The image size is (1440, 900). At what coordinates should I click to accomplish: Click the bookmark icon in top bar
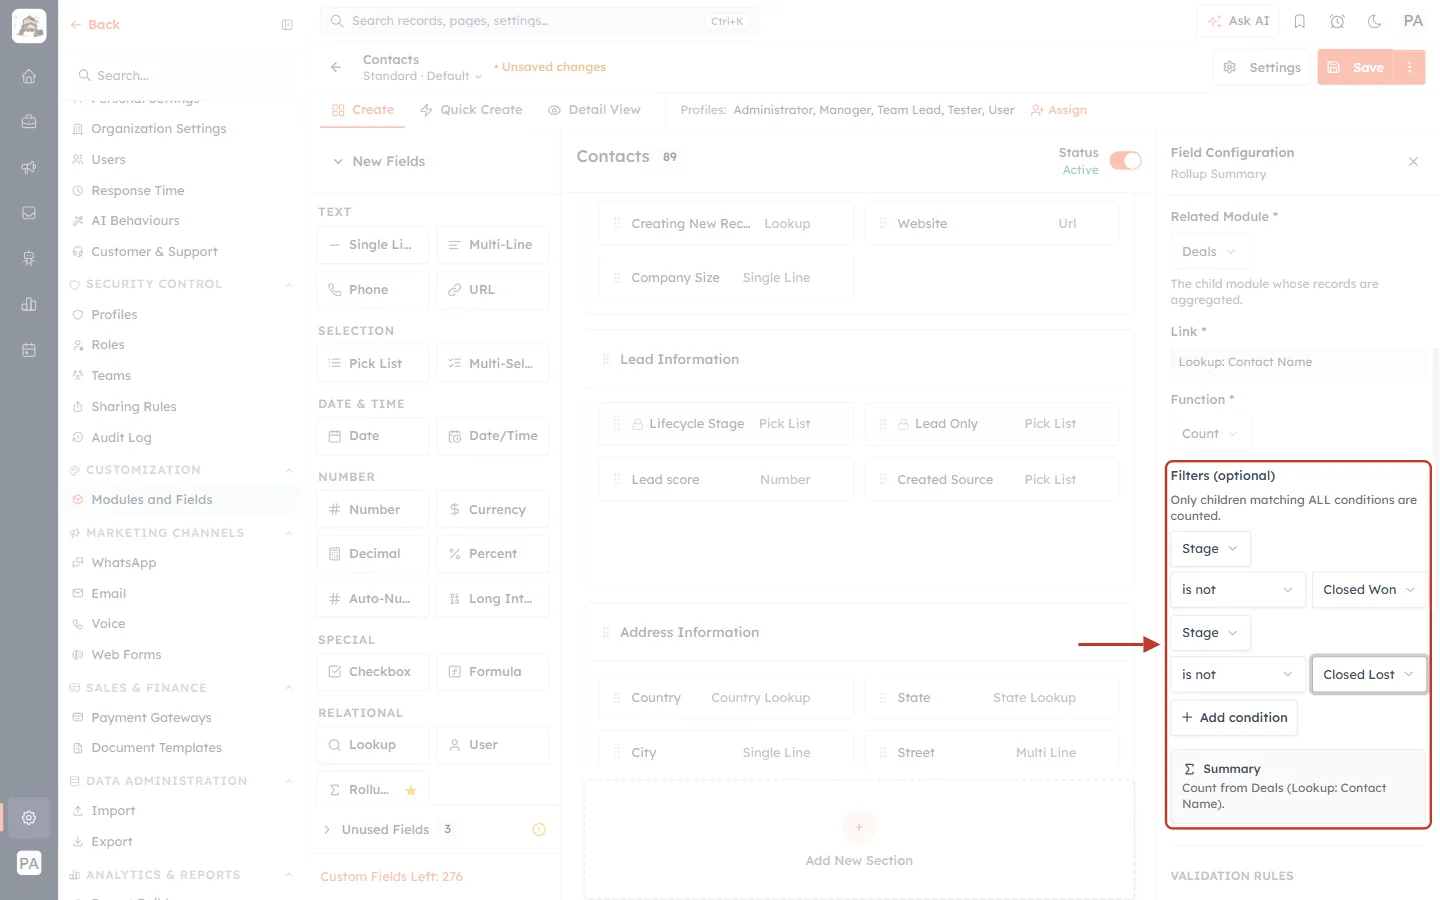coord(1300,21)
